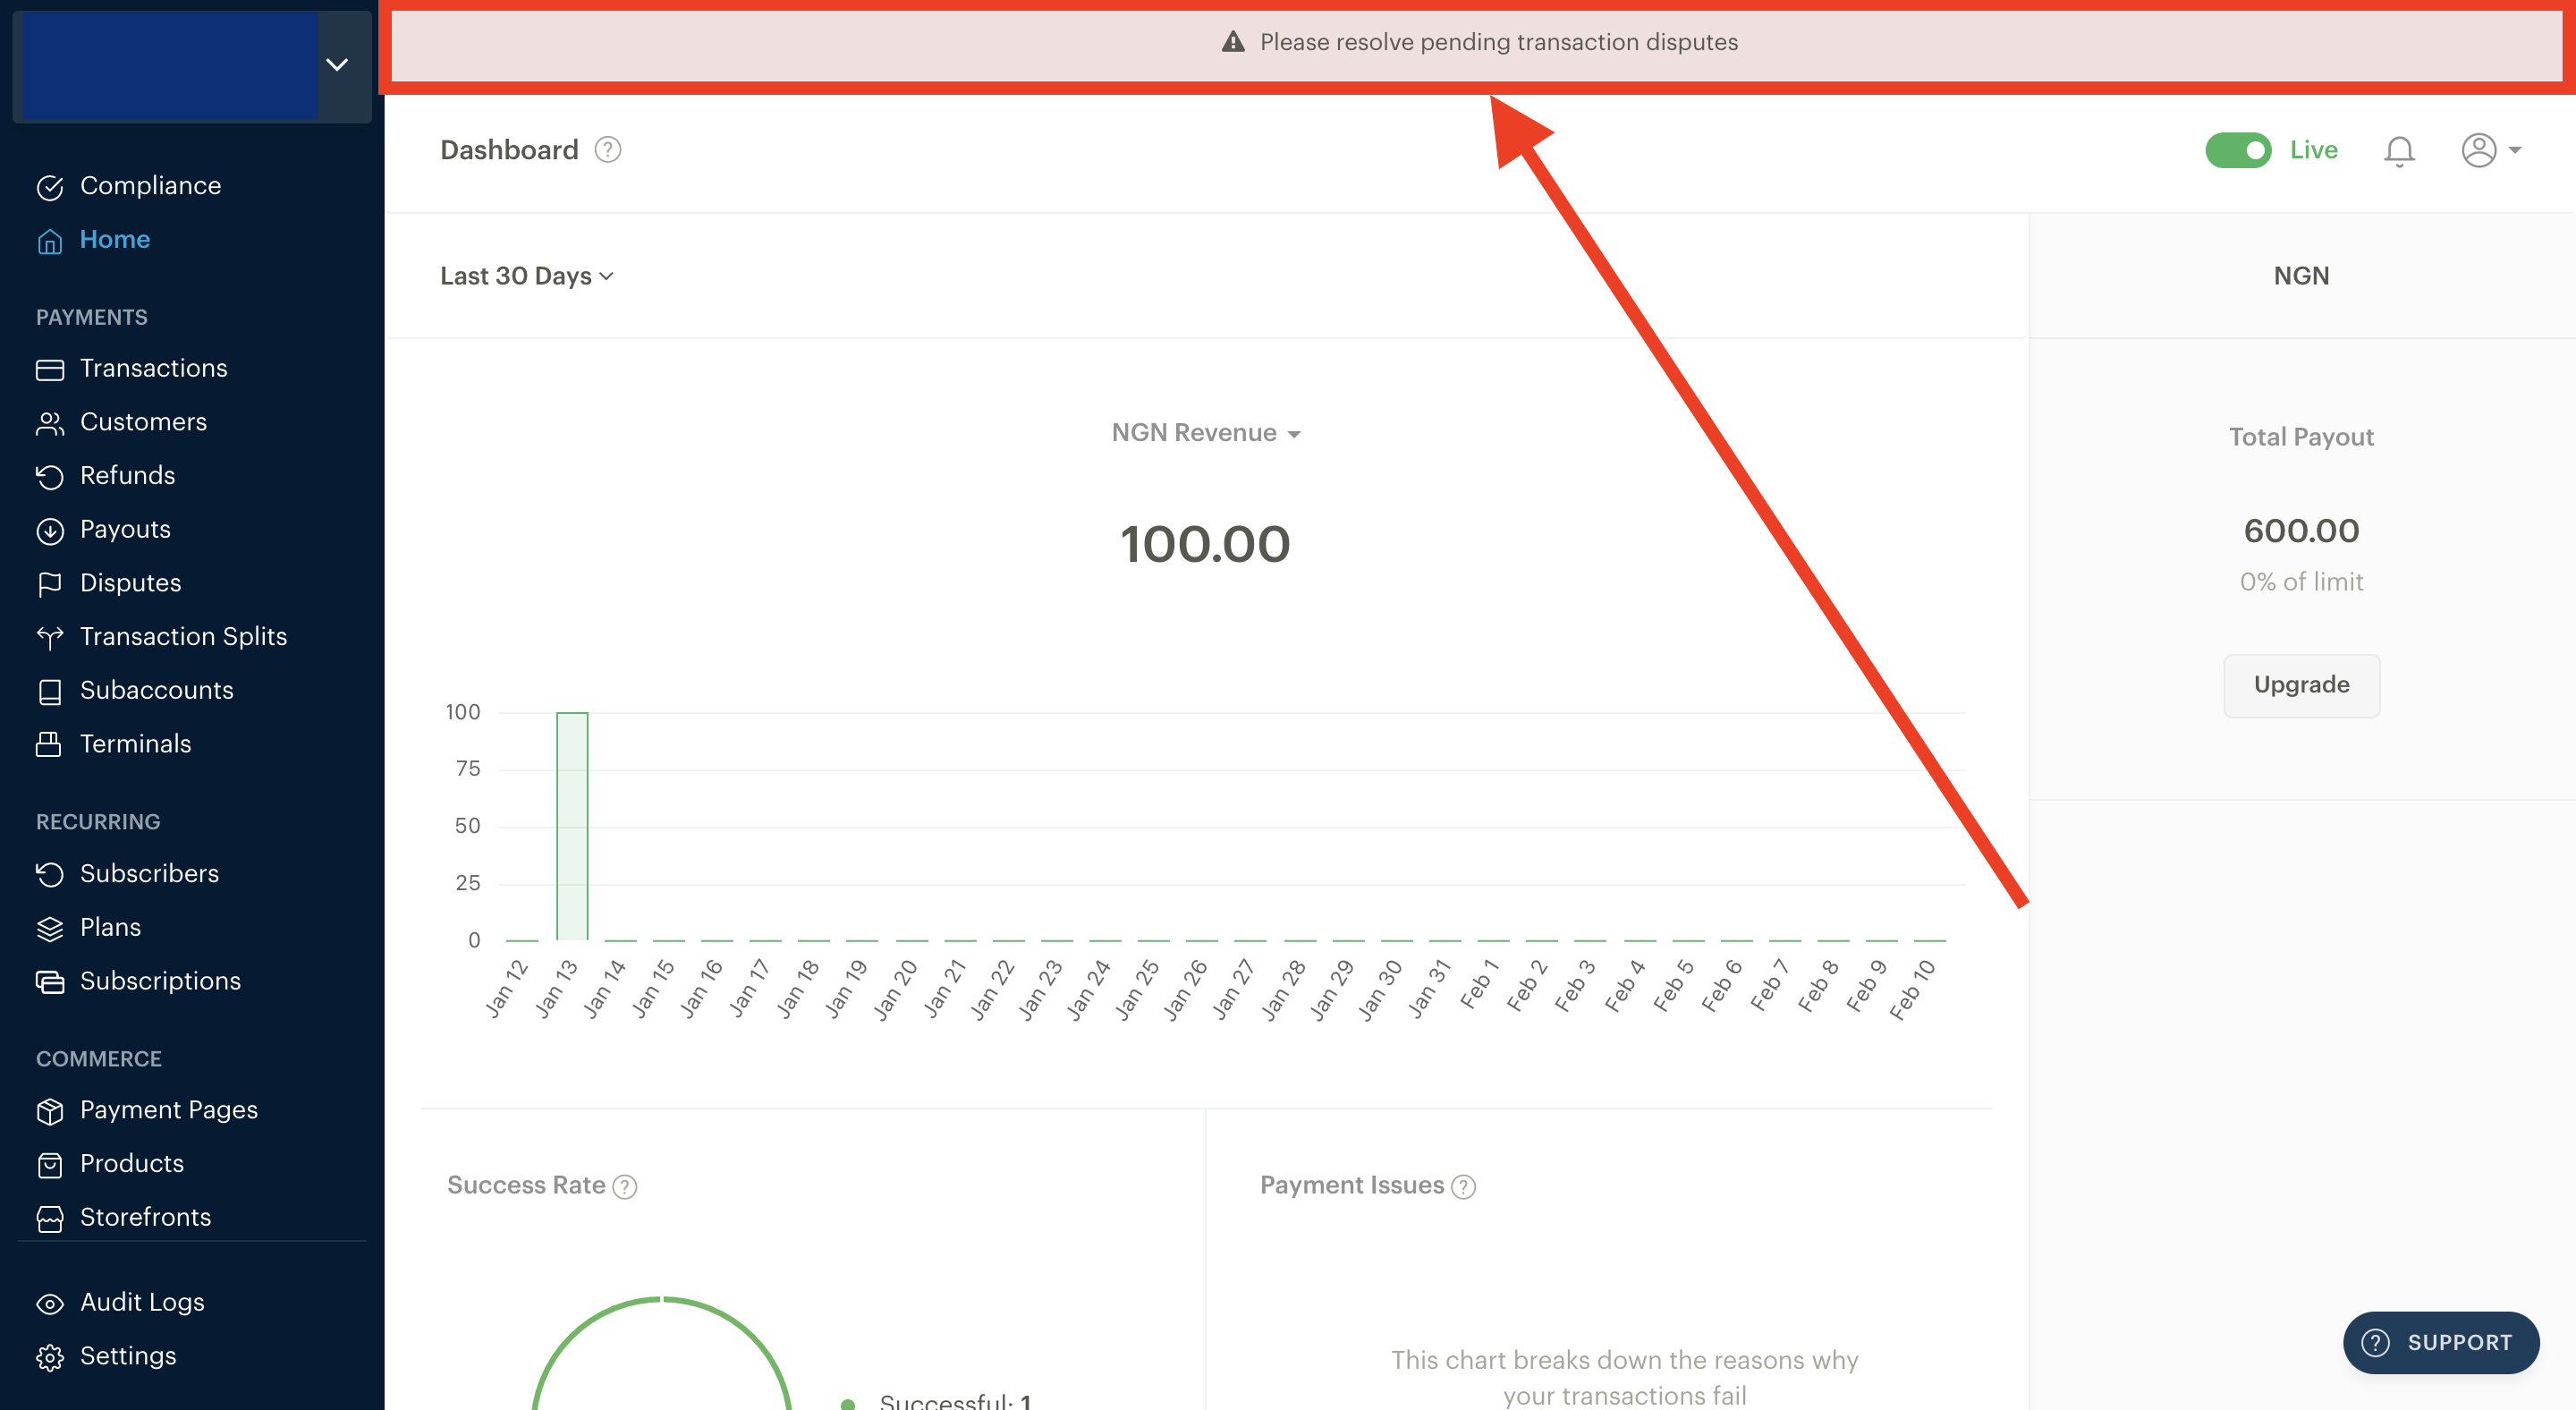Open the NGN Revenue dropdown
The image size is (2576, 1410).
[1205, 433]
